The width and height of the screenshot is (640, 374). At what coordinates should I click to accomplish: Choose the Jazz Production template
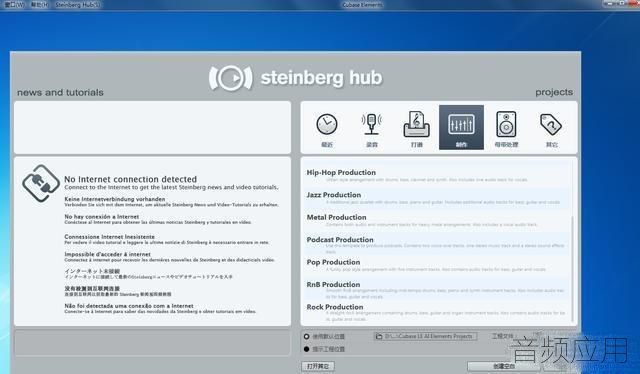pyautogui.click(x=438, y=198)
